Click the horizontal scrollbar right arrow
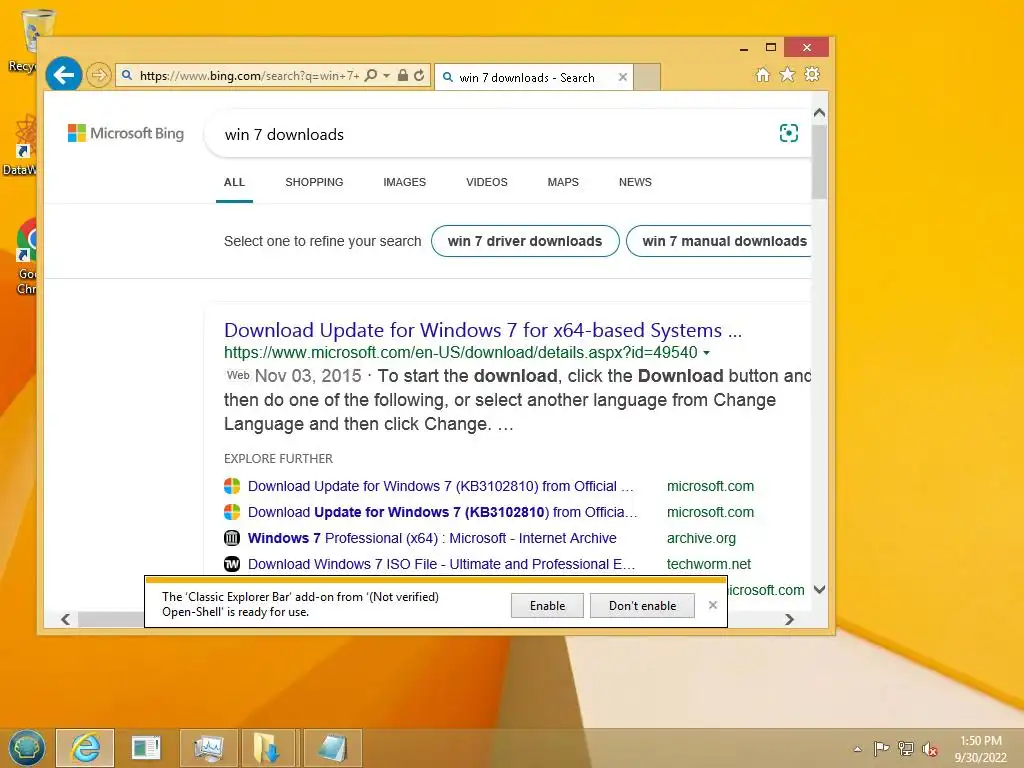The height and width of the screenshot is (768, 1024). [789, 619]
